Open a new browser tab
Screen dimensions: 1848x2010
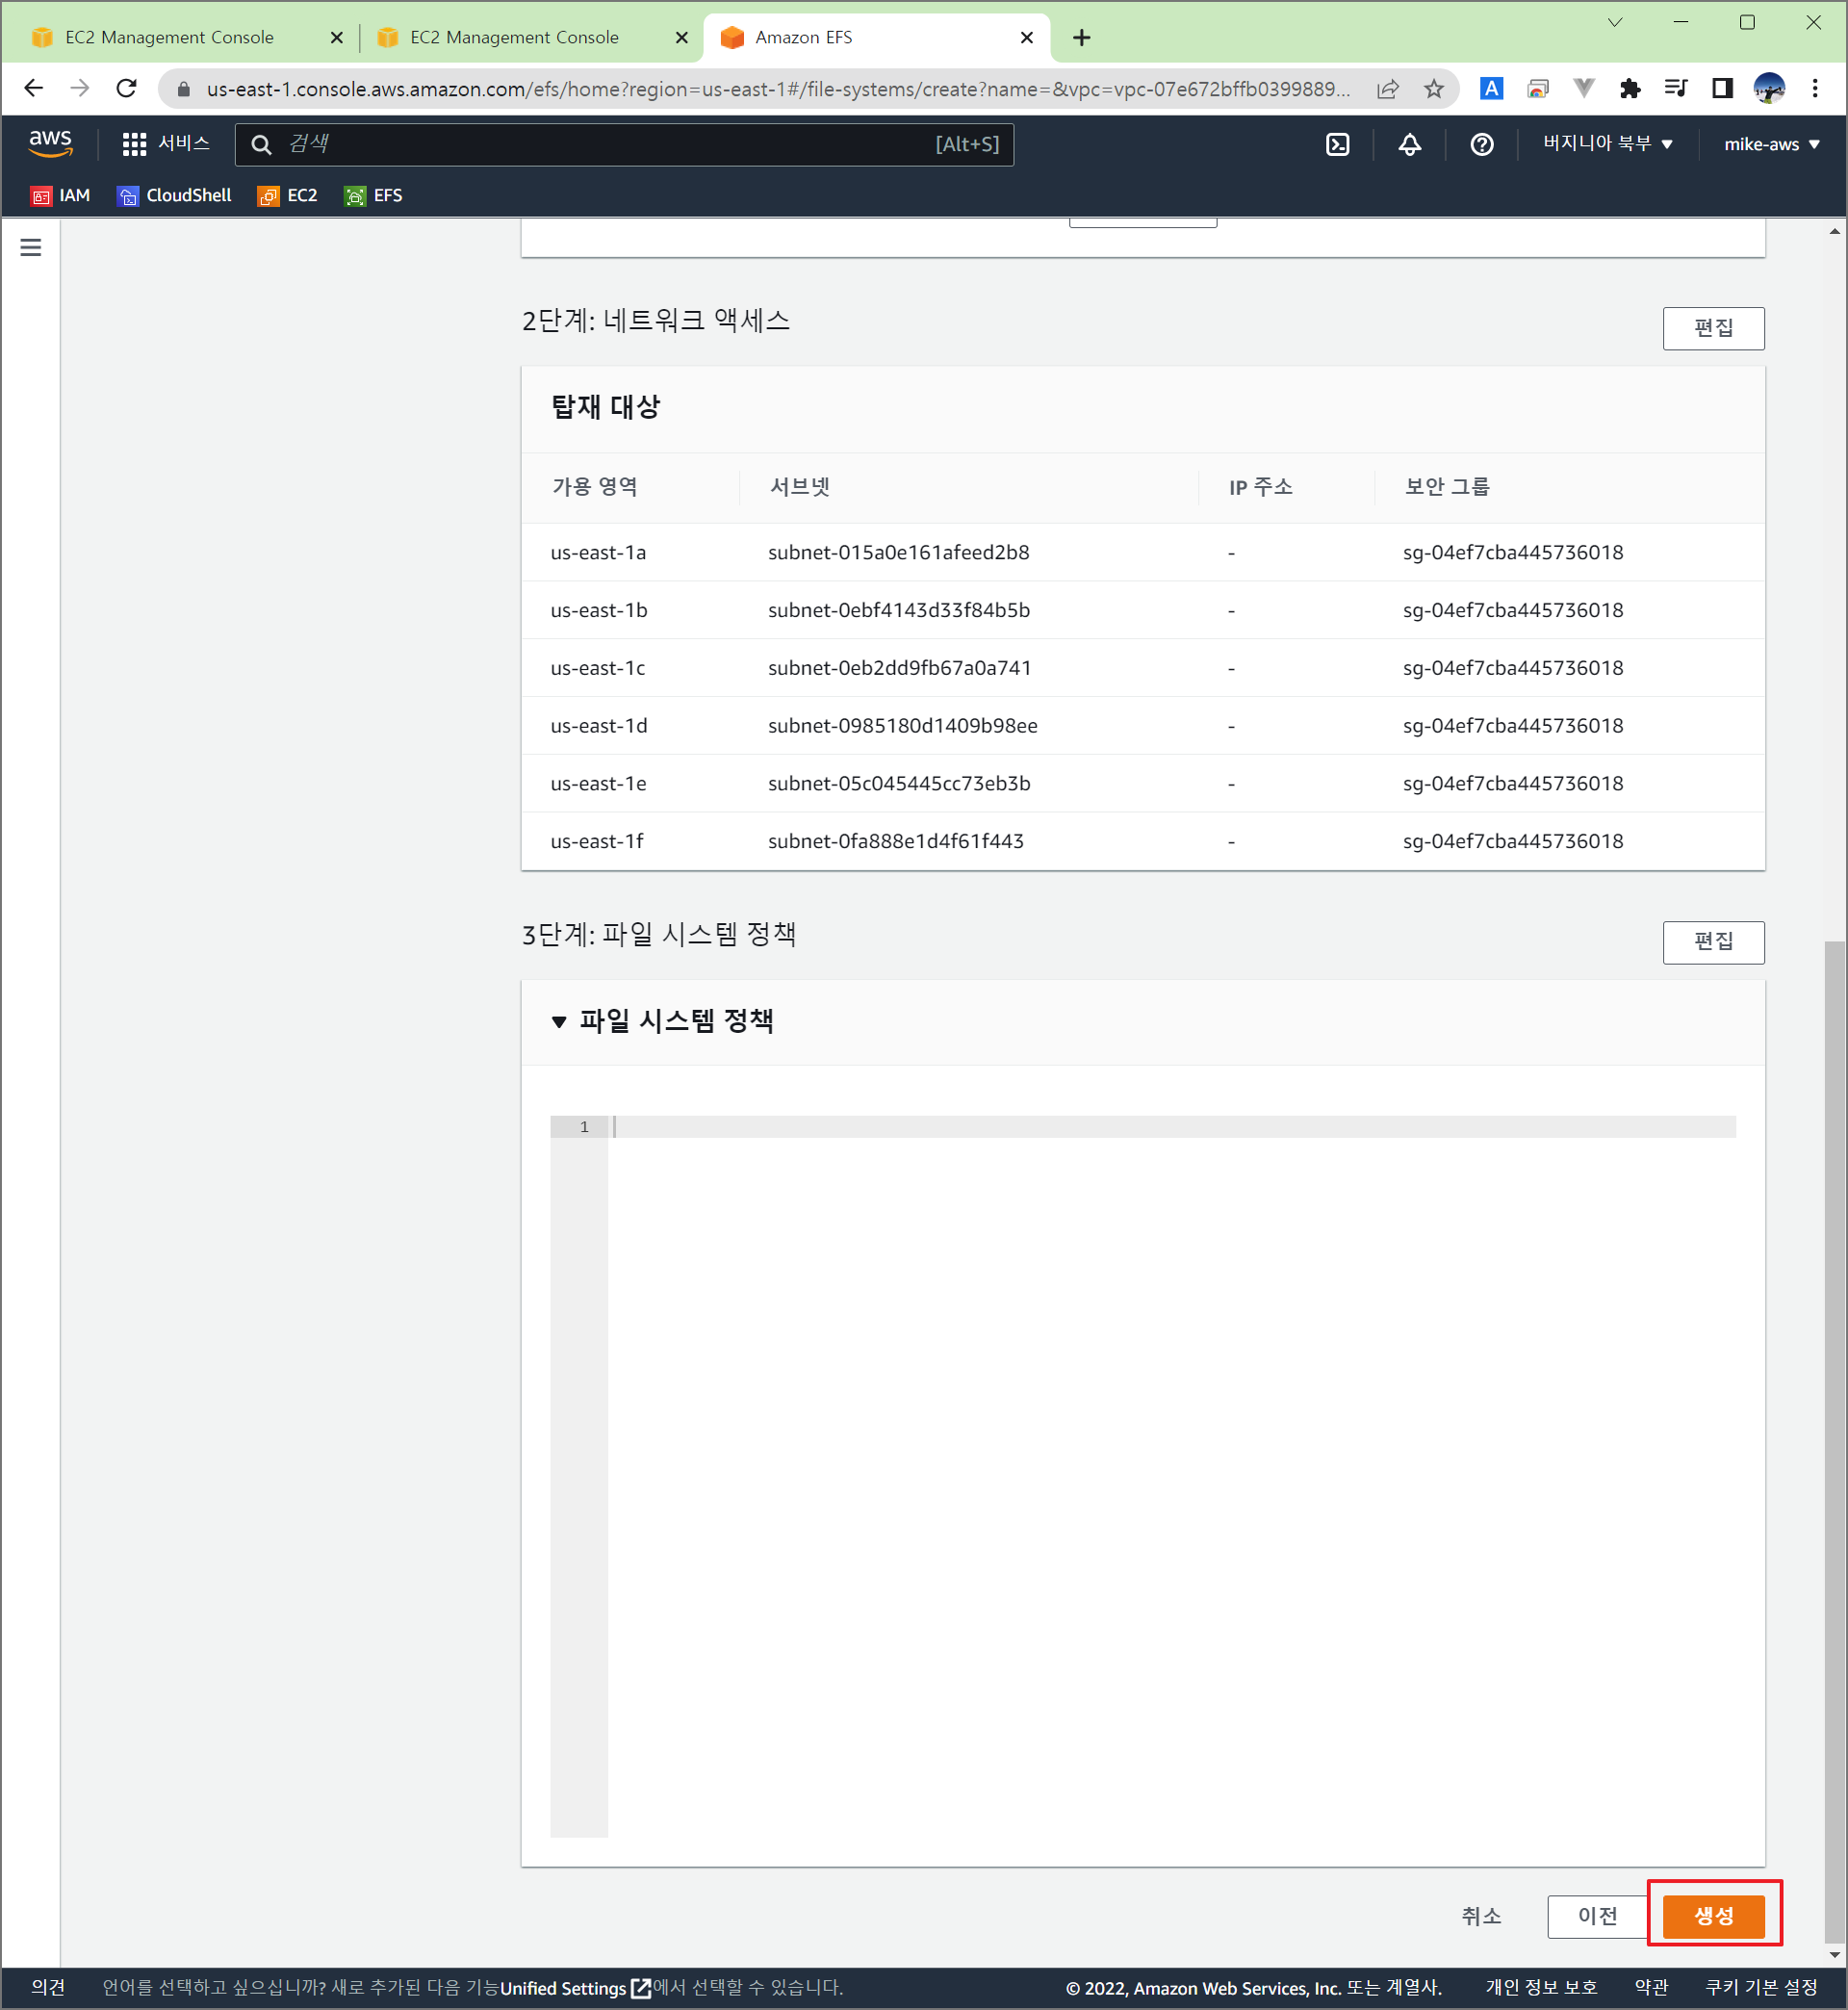coord(1081,37)
